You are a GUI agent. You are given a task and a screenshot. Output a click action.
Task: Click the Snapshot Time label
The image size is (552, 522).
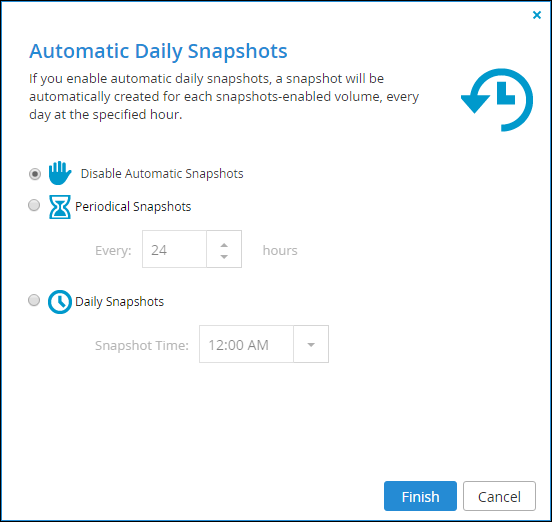[142, 346]
